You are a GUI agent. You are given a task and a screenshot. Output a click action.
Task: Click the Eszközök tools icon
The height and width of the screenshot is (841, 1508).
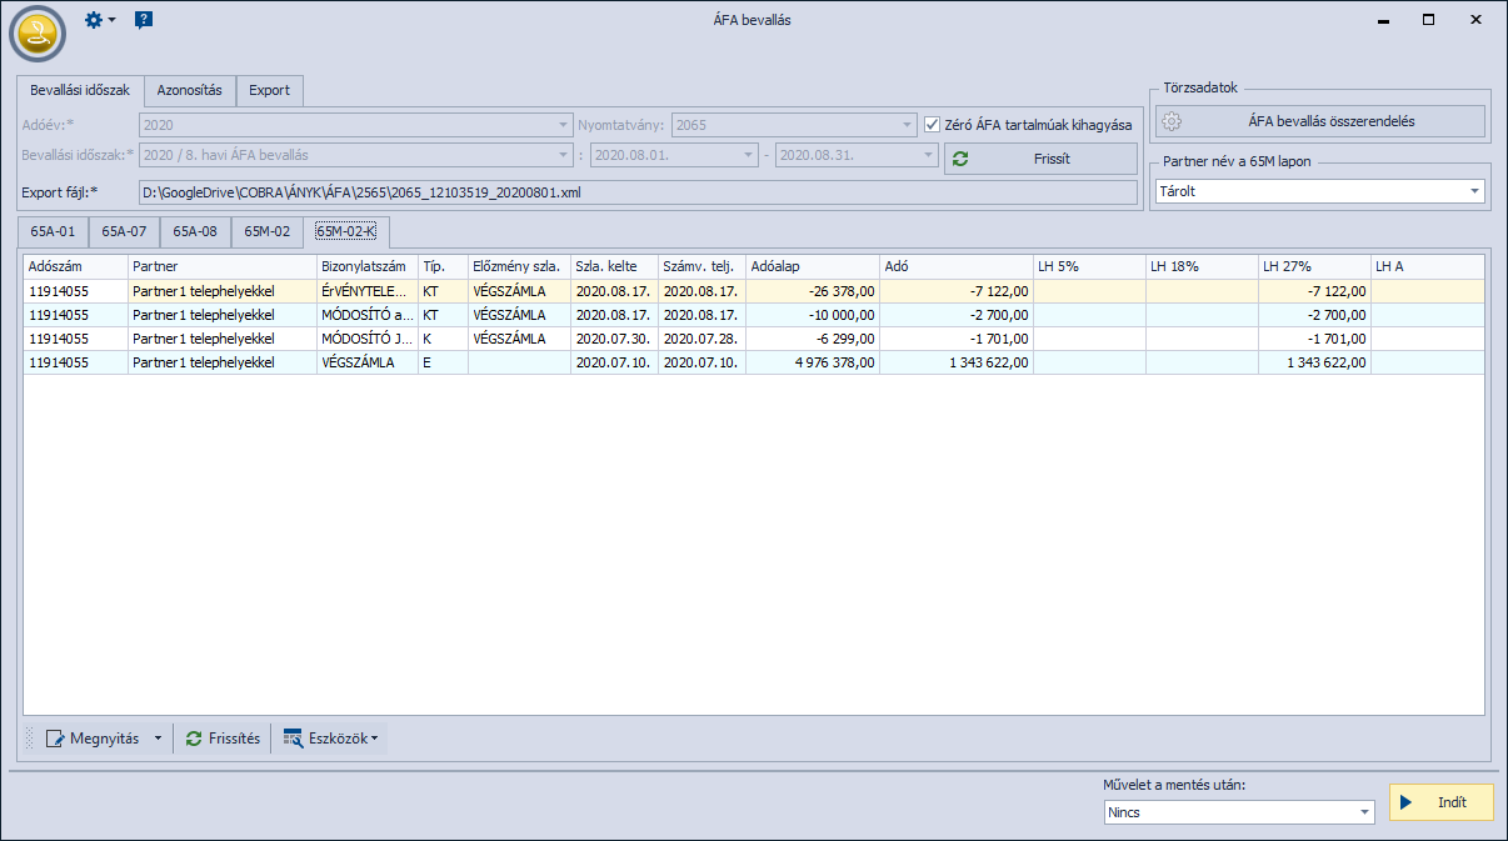(x=293, y=739)
